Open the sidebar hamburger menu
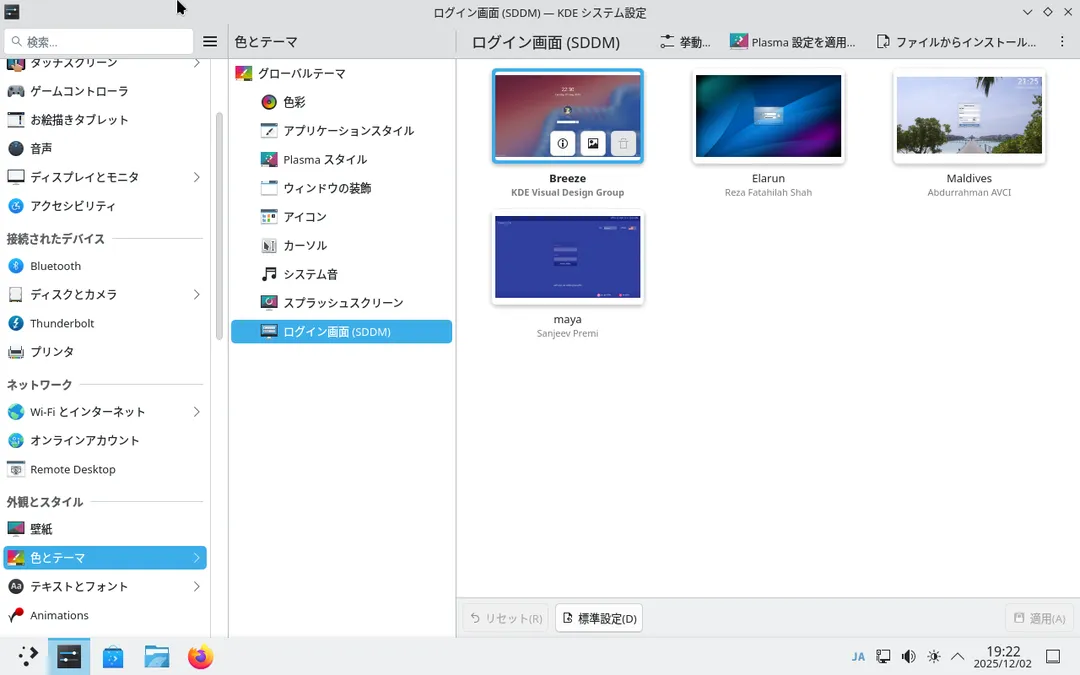Viewport: 1080px width, 675px height. click(209, 41)
